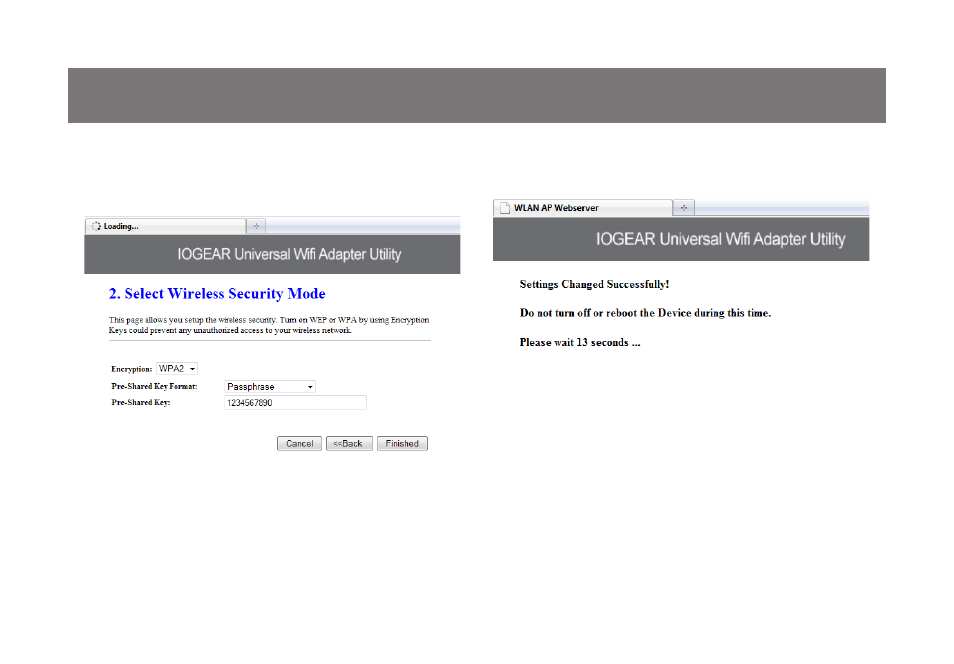Click the 'Do not turn off or reboot' warning text
This screenshot has height=664, width=954.
(x=645, y=313)
